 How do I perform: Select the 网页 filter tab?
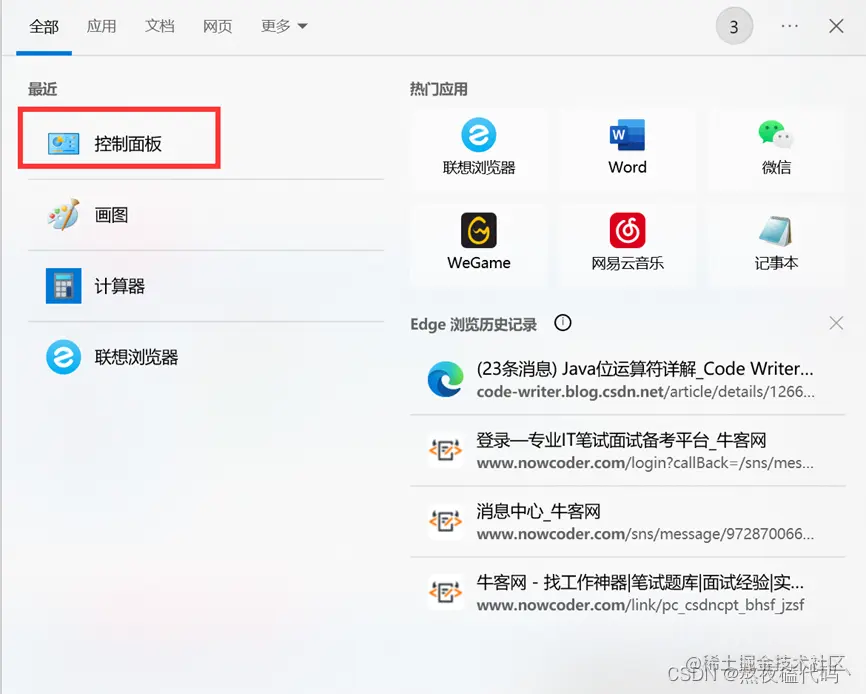(x=217, y=27)
